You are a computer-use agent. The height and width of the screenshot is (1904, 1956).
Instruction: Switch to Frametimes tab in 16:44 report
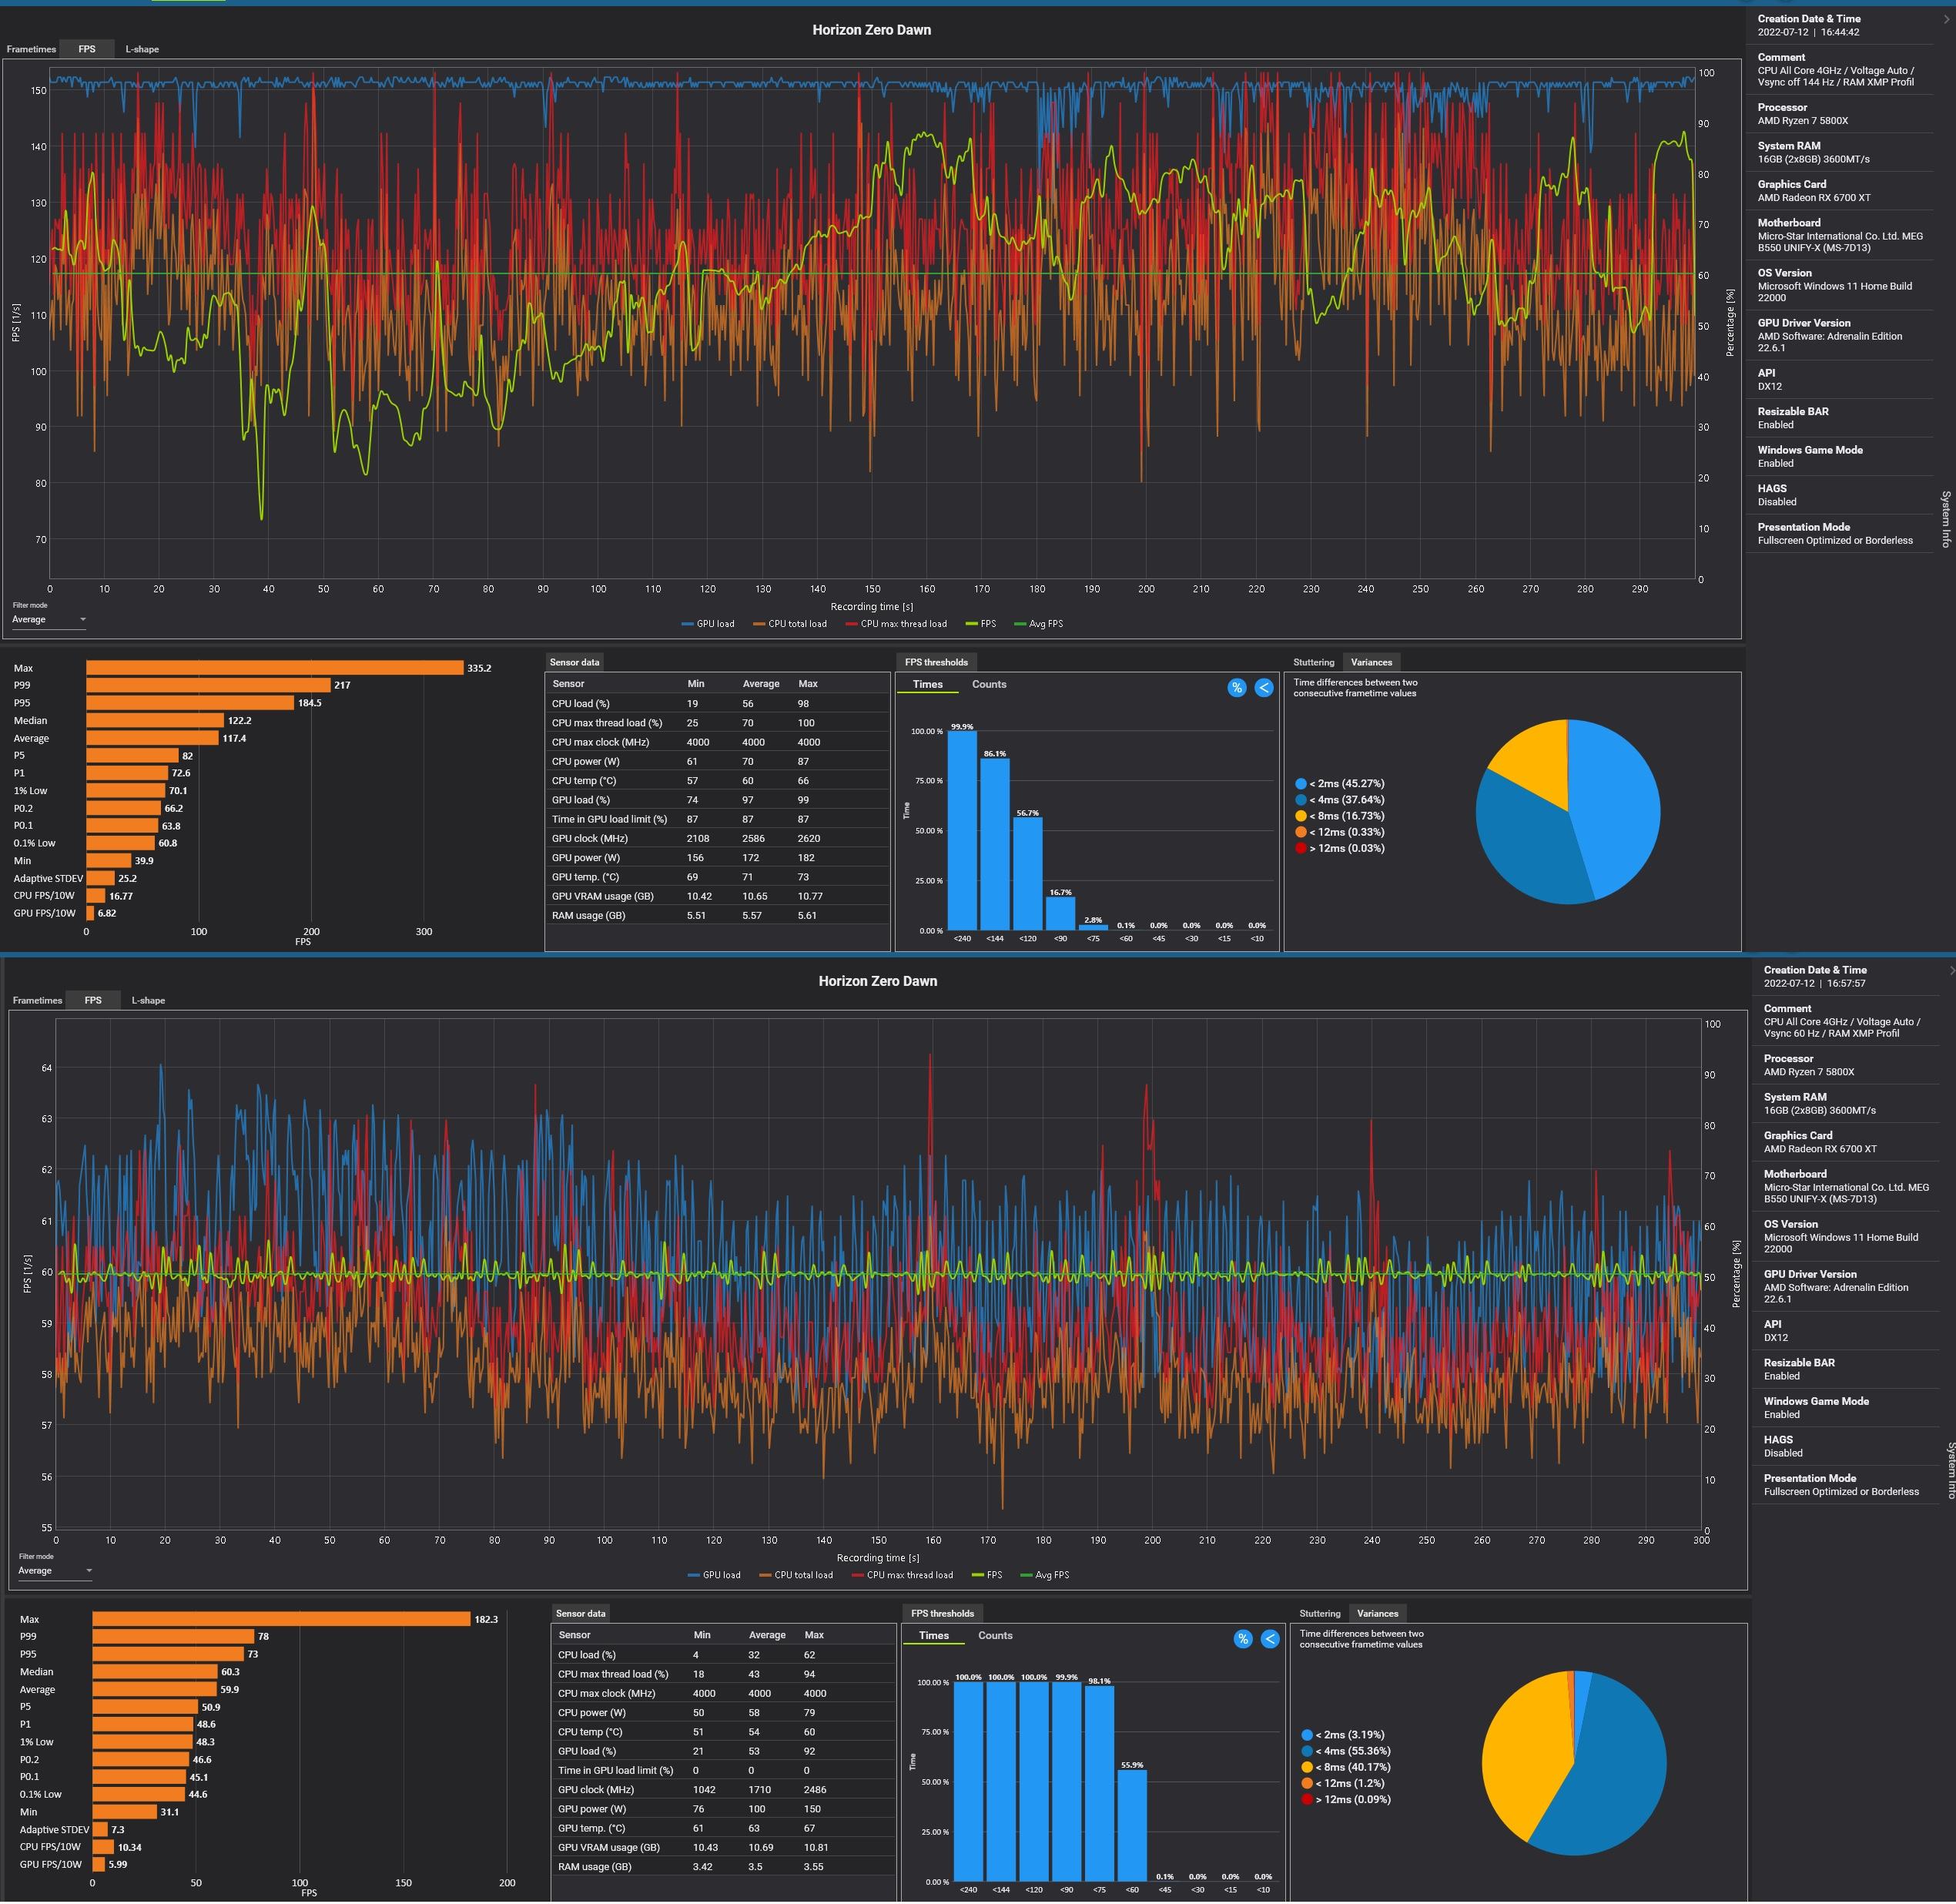point(31,49)
